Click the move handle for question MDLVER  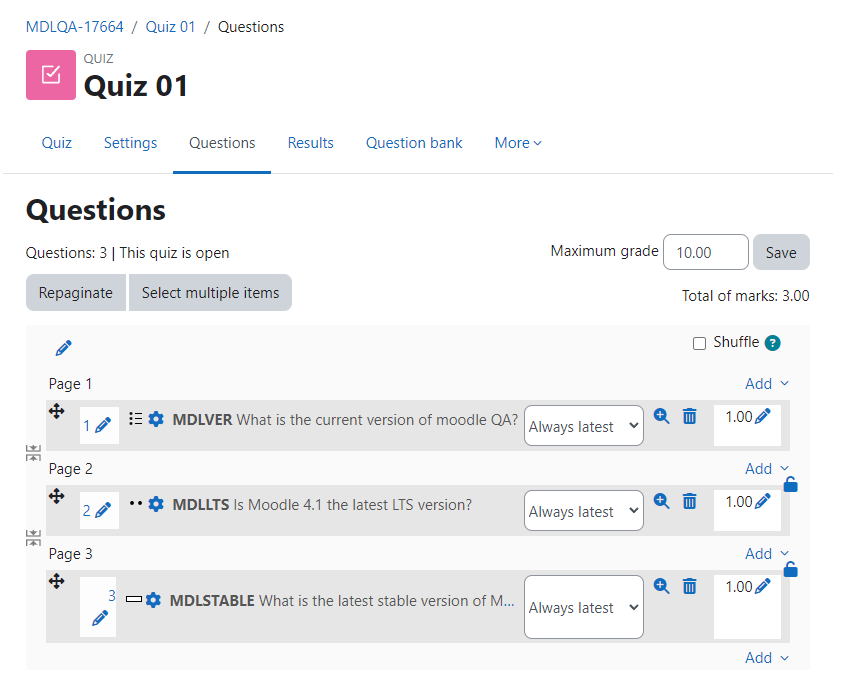click(x=56, y=411)
